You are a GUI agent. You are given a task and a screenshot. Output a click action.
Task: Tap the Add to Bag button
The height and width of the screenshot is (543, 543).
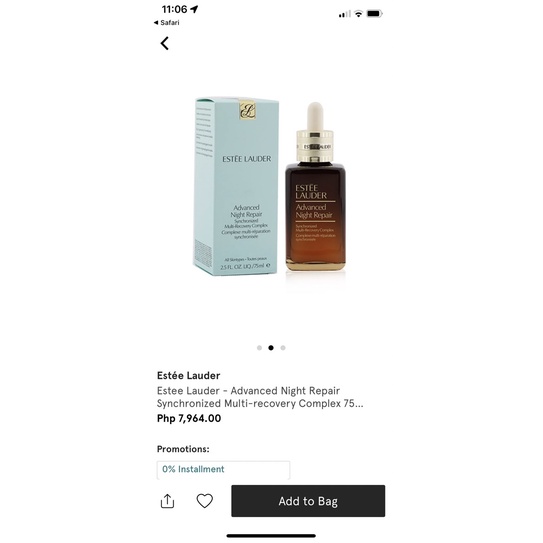(x=308, y=501)
